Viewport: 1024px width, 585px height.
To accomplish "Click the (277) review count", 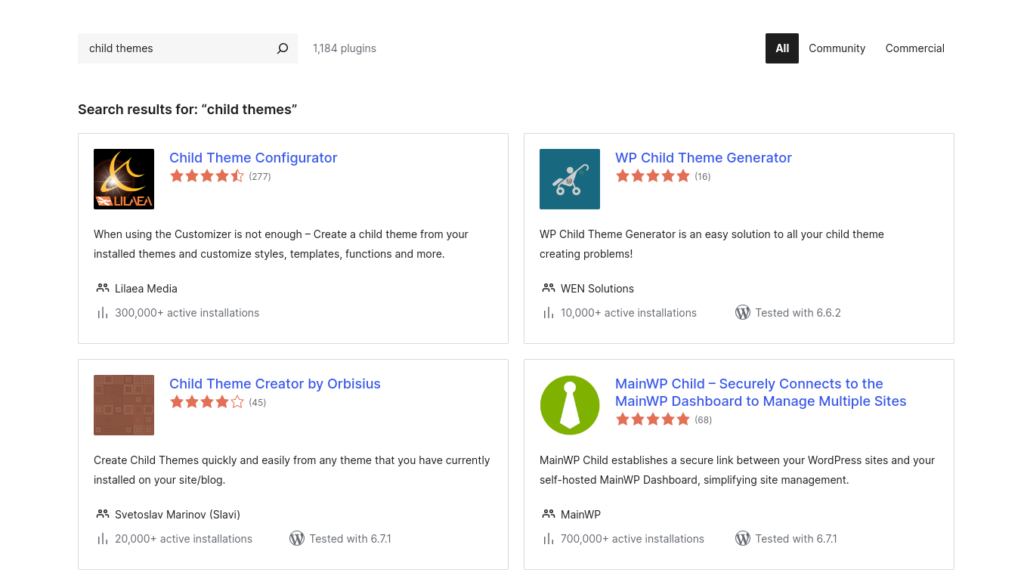I will click(x=260, y=176).
